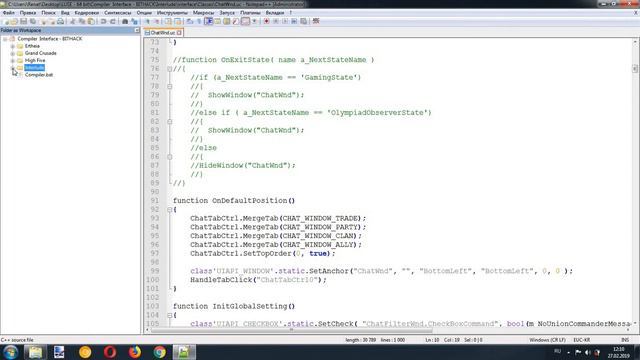Select the Compiler.bat file in tree

pos(39,75)
